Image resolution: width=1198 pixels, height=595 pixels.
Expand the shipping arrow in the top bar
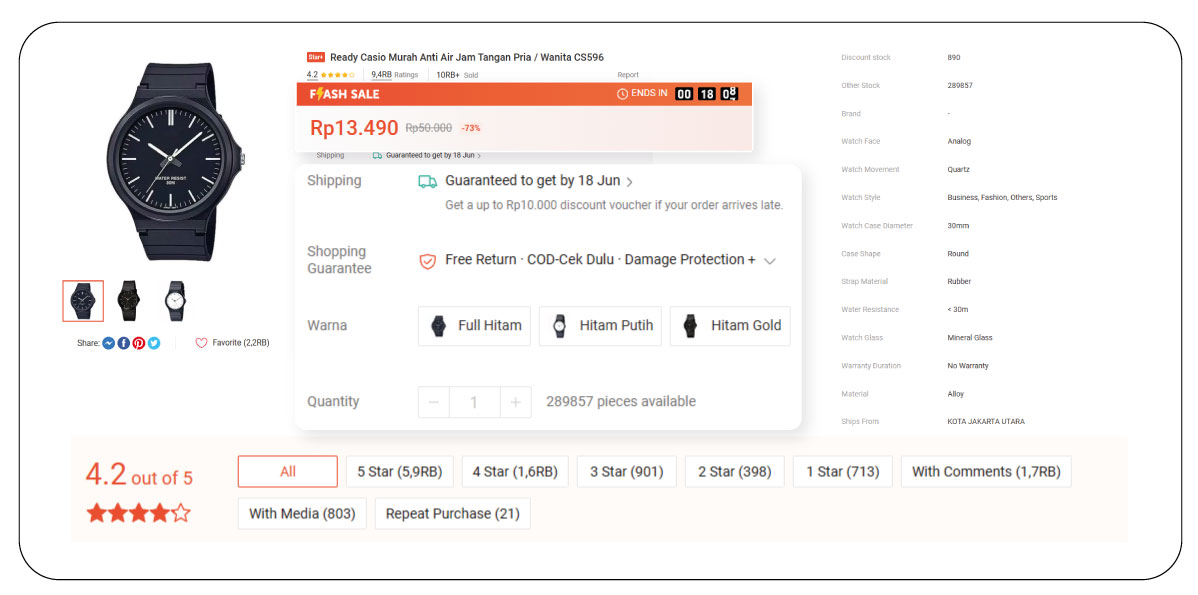(478, 155)
